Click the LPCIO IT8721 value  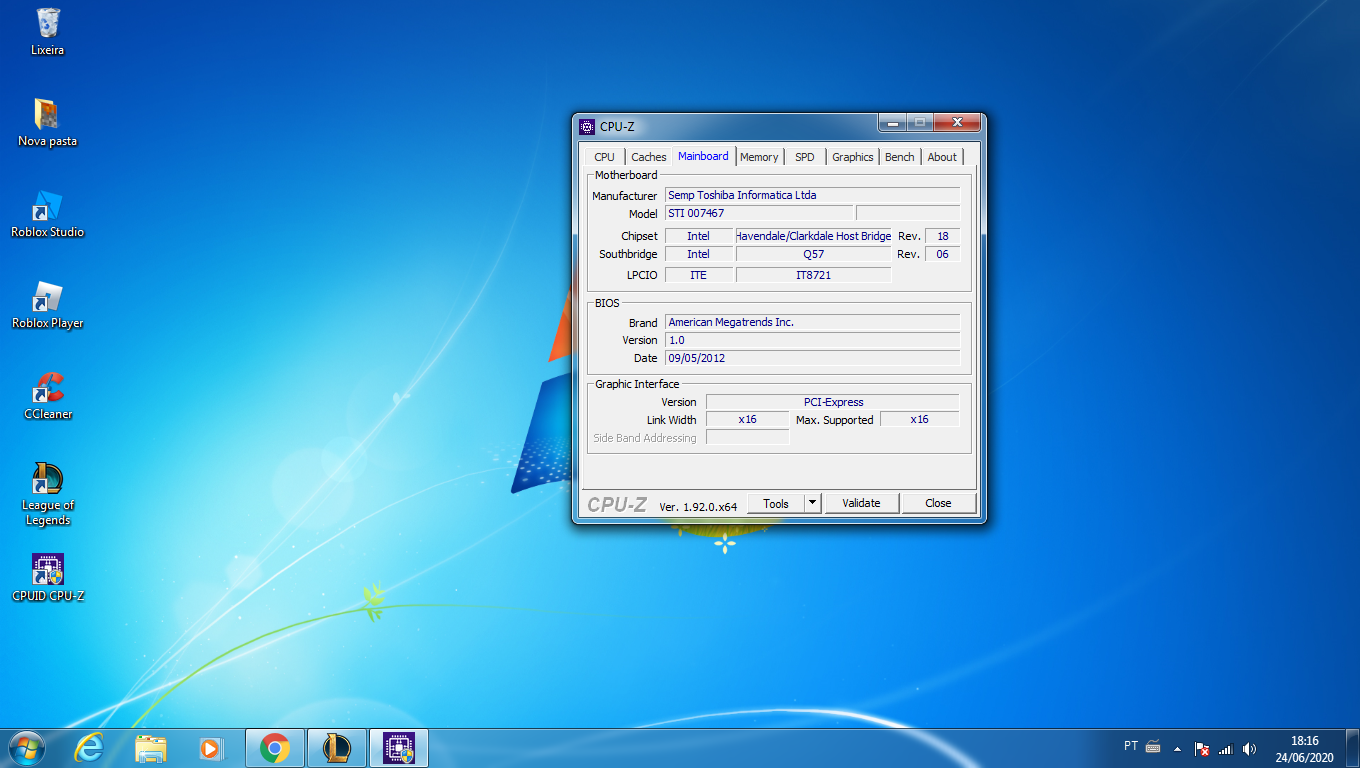813,275
